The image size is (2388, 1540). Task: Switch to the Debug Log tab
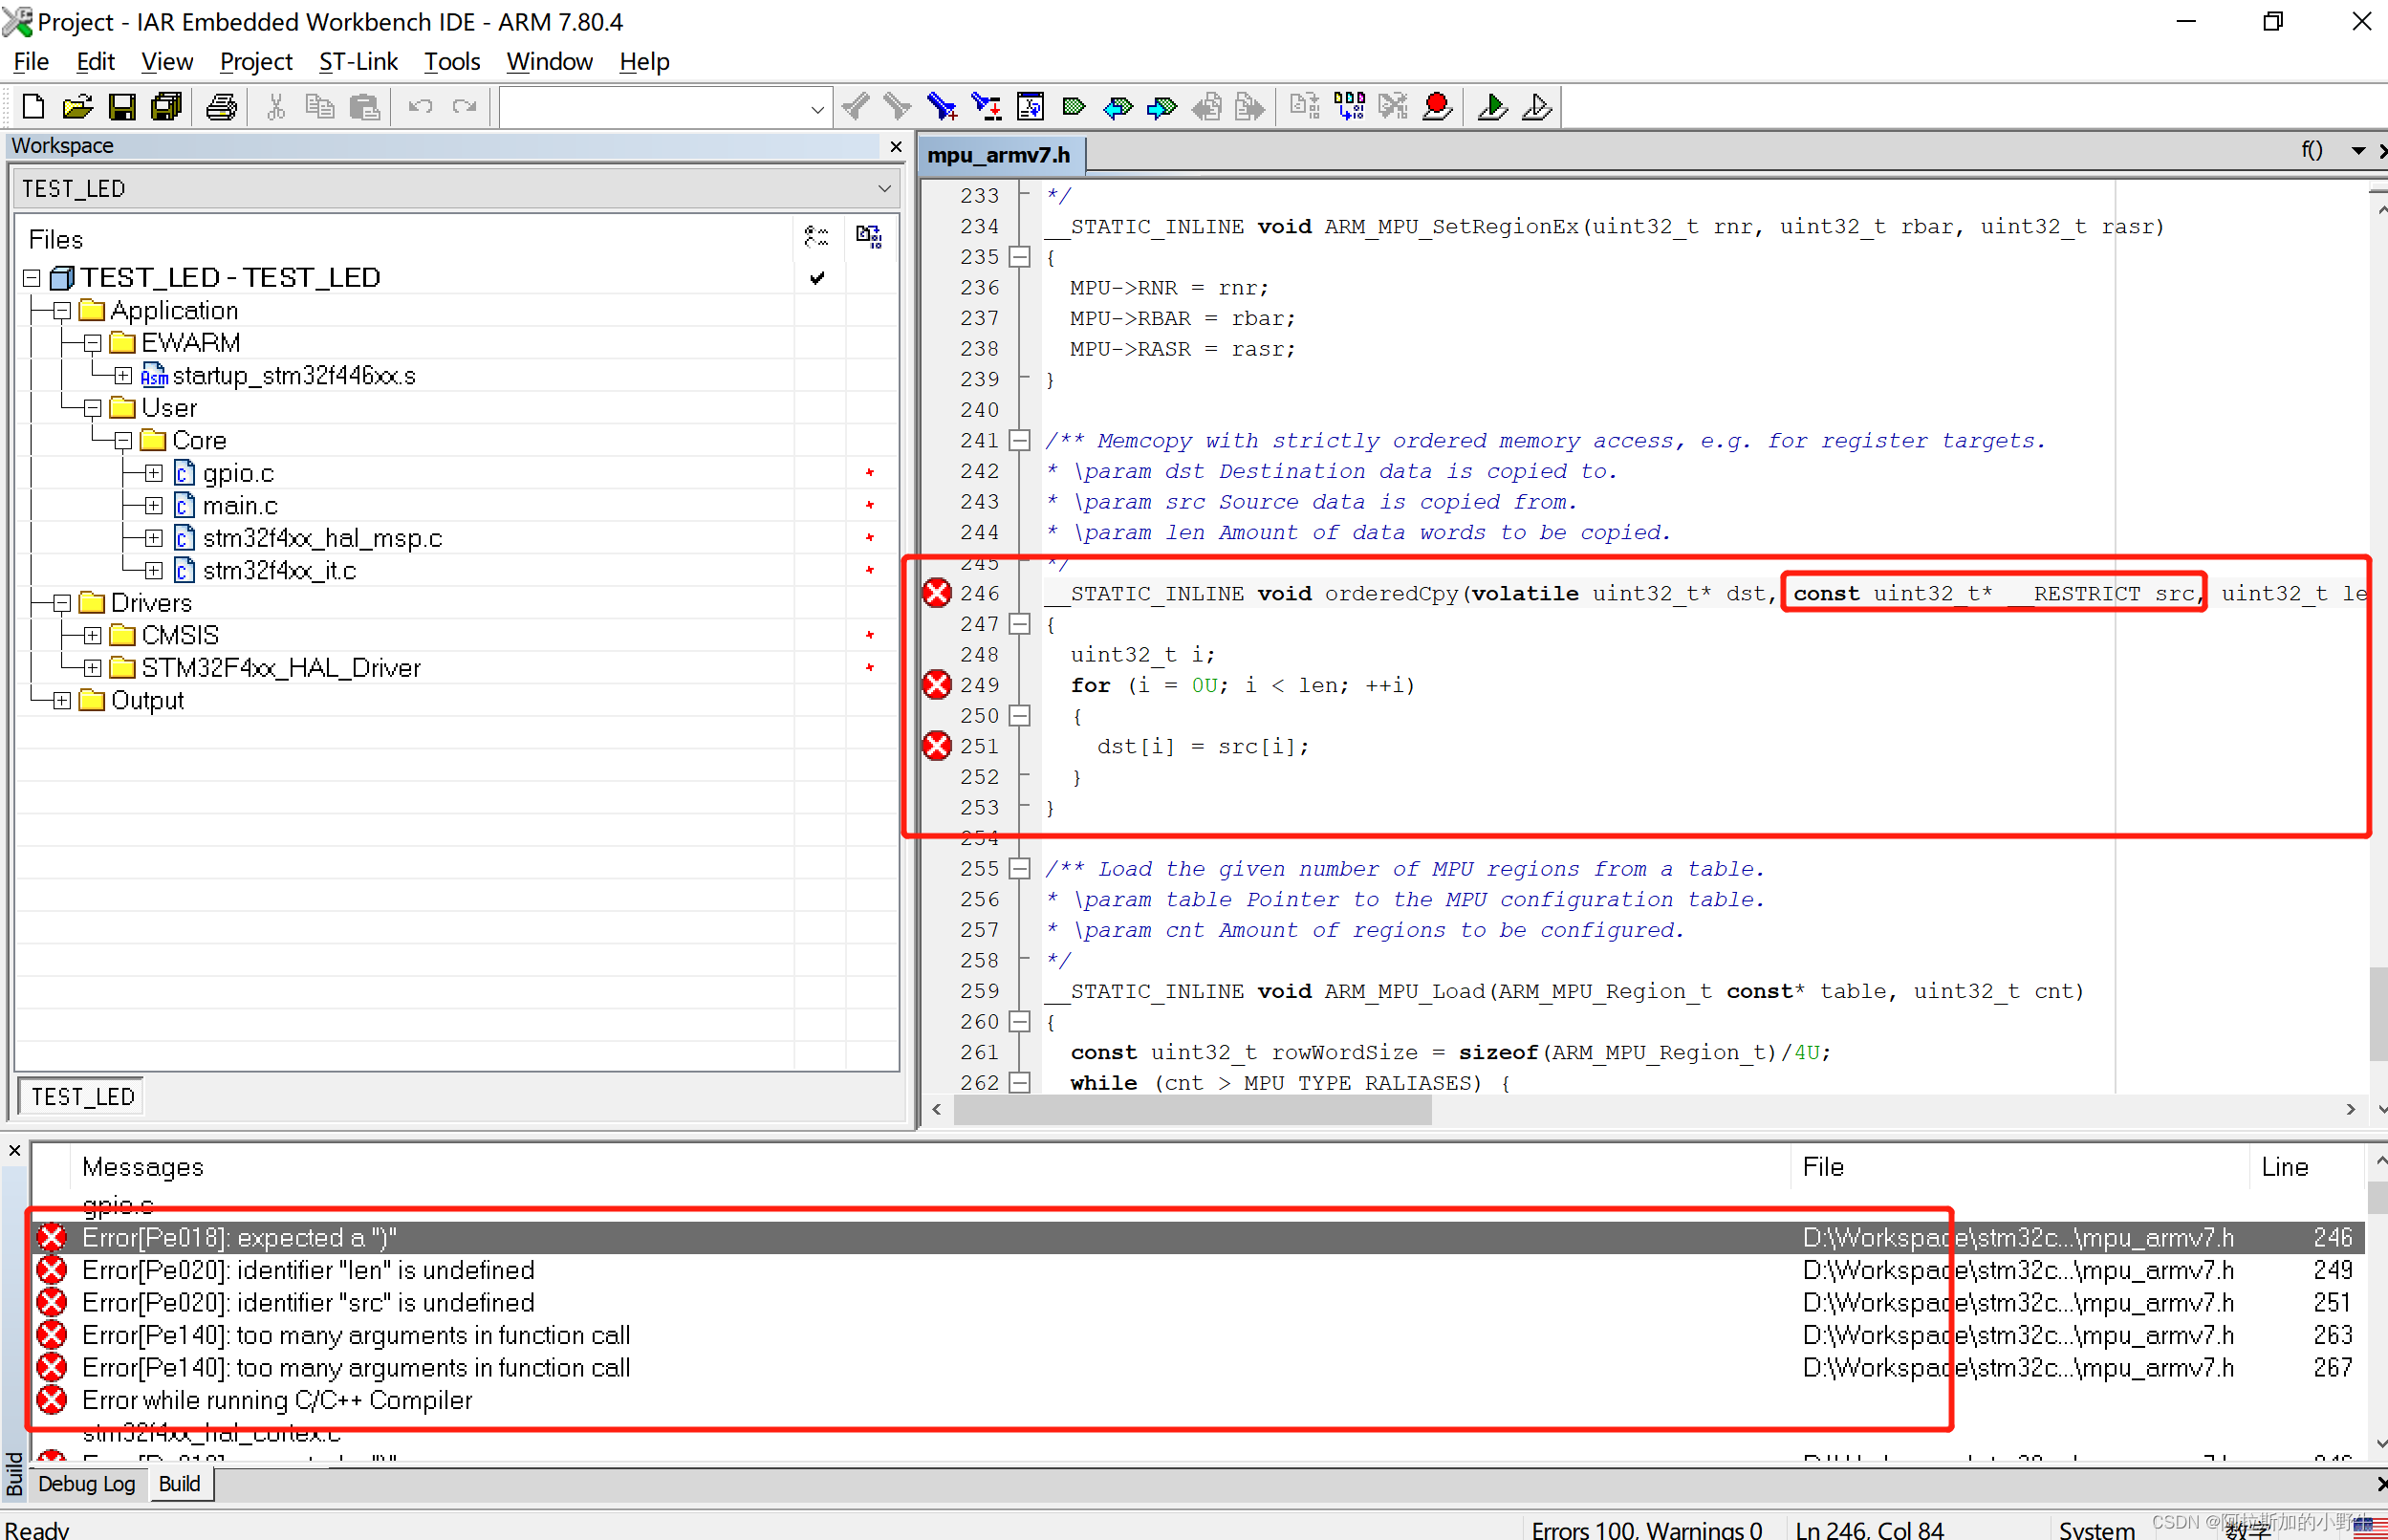pyautogui.click(x=86, y=1484)
